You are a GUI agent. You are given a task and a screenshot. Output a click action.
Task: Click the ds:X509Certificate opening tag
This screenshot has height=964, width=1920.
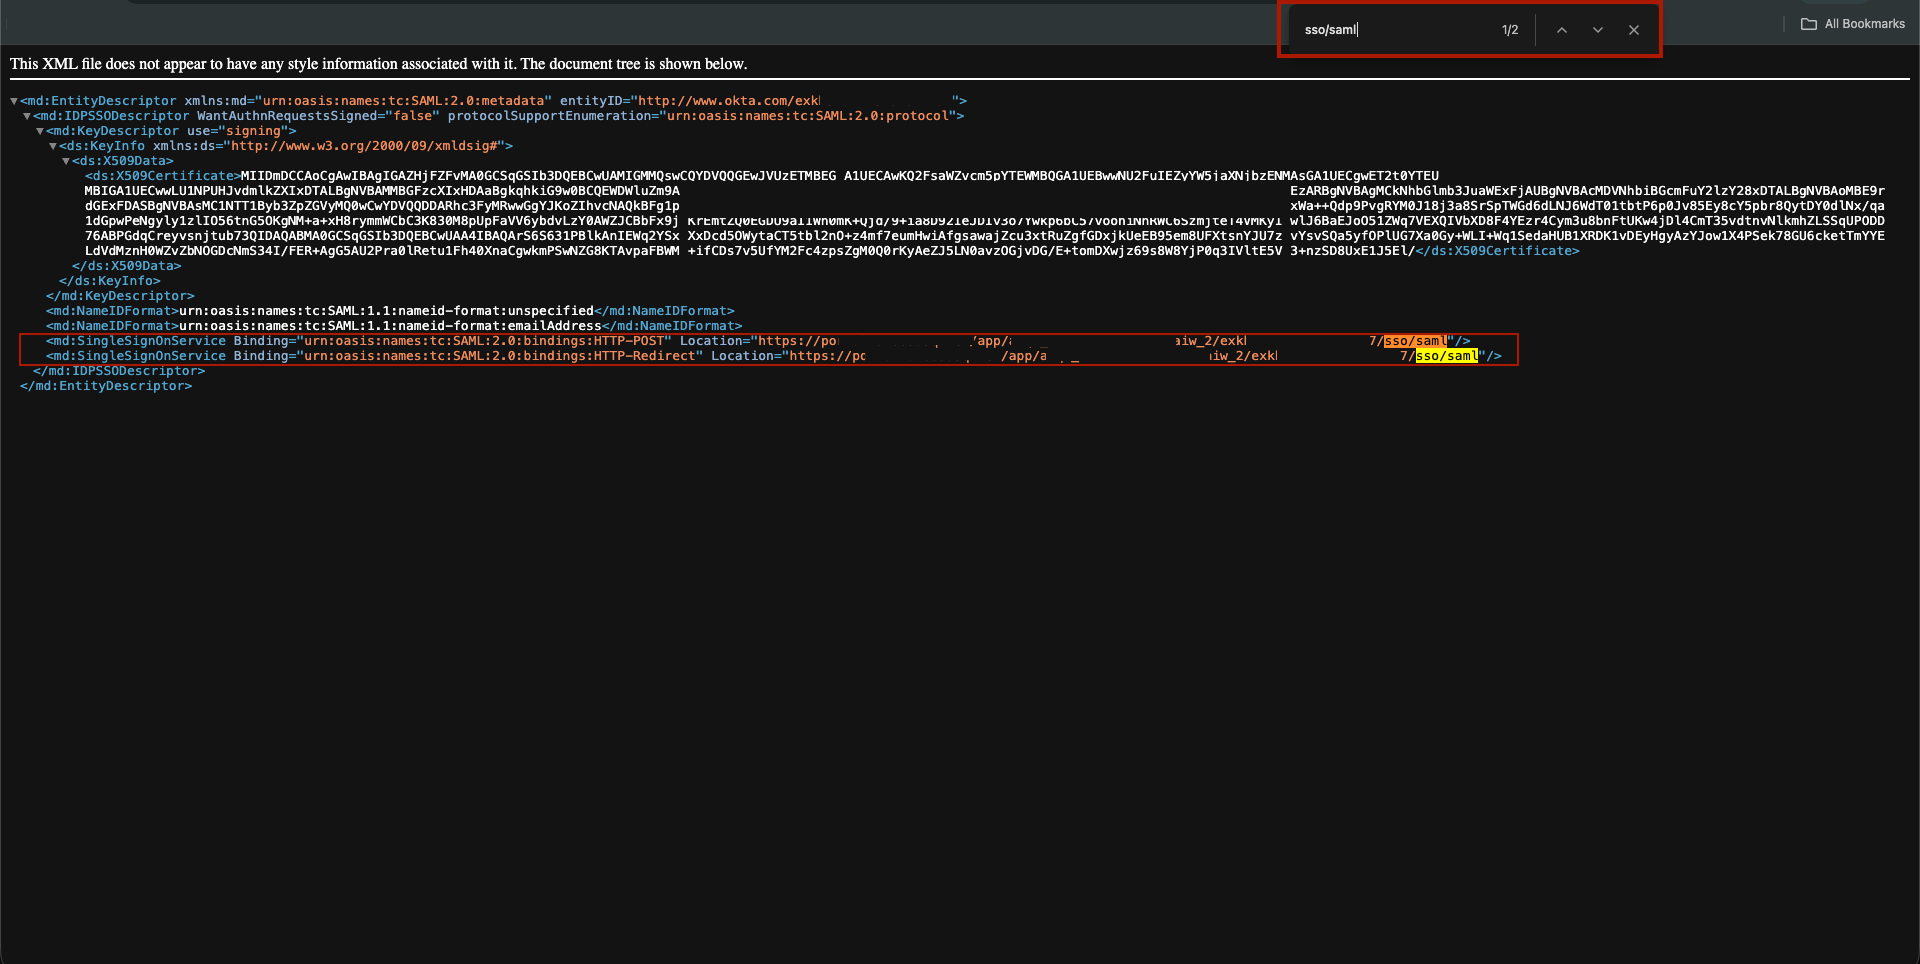click(x=163, y=176)
